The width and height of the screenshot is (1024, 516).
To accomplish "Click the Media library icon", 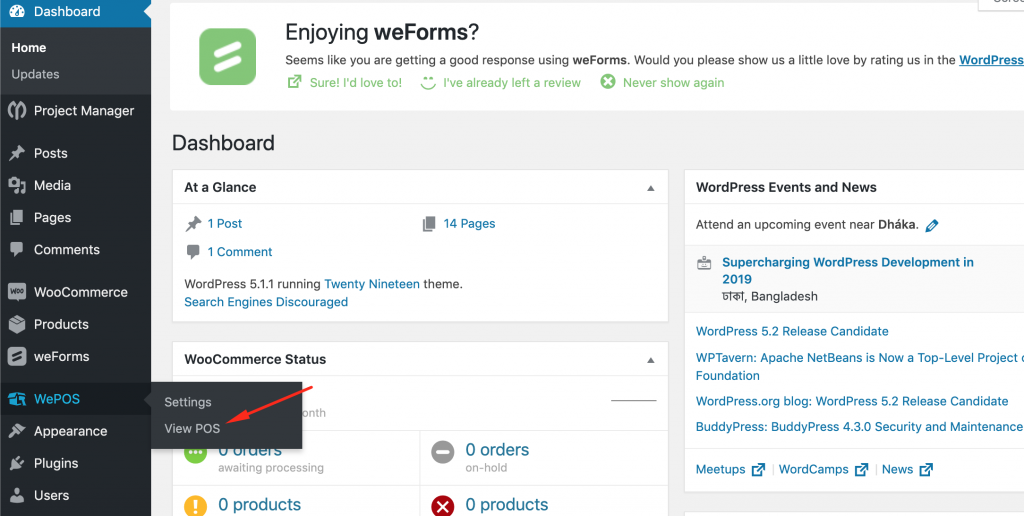I will coord(17,185).
